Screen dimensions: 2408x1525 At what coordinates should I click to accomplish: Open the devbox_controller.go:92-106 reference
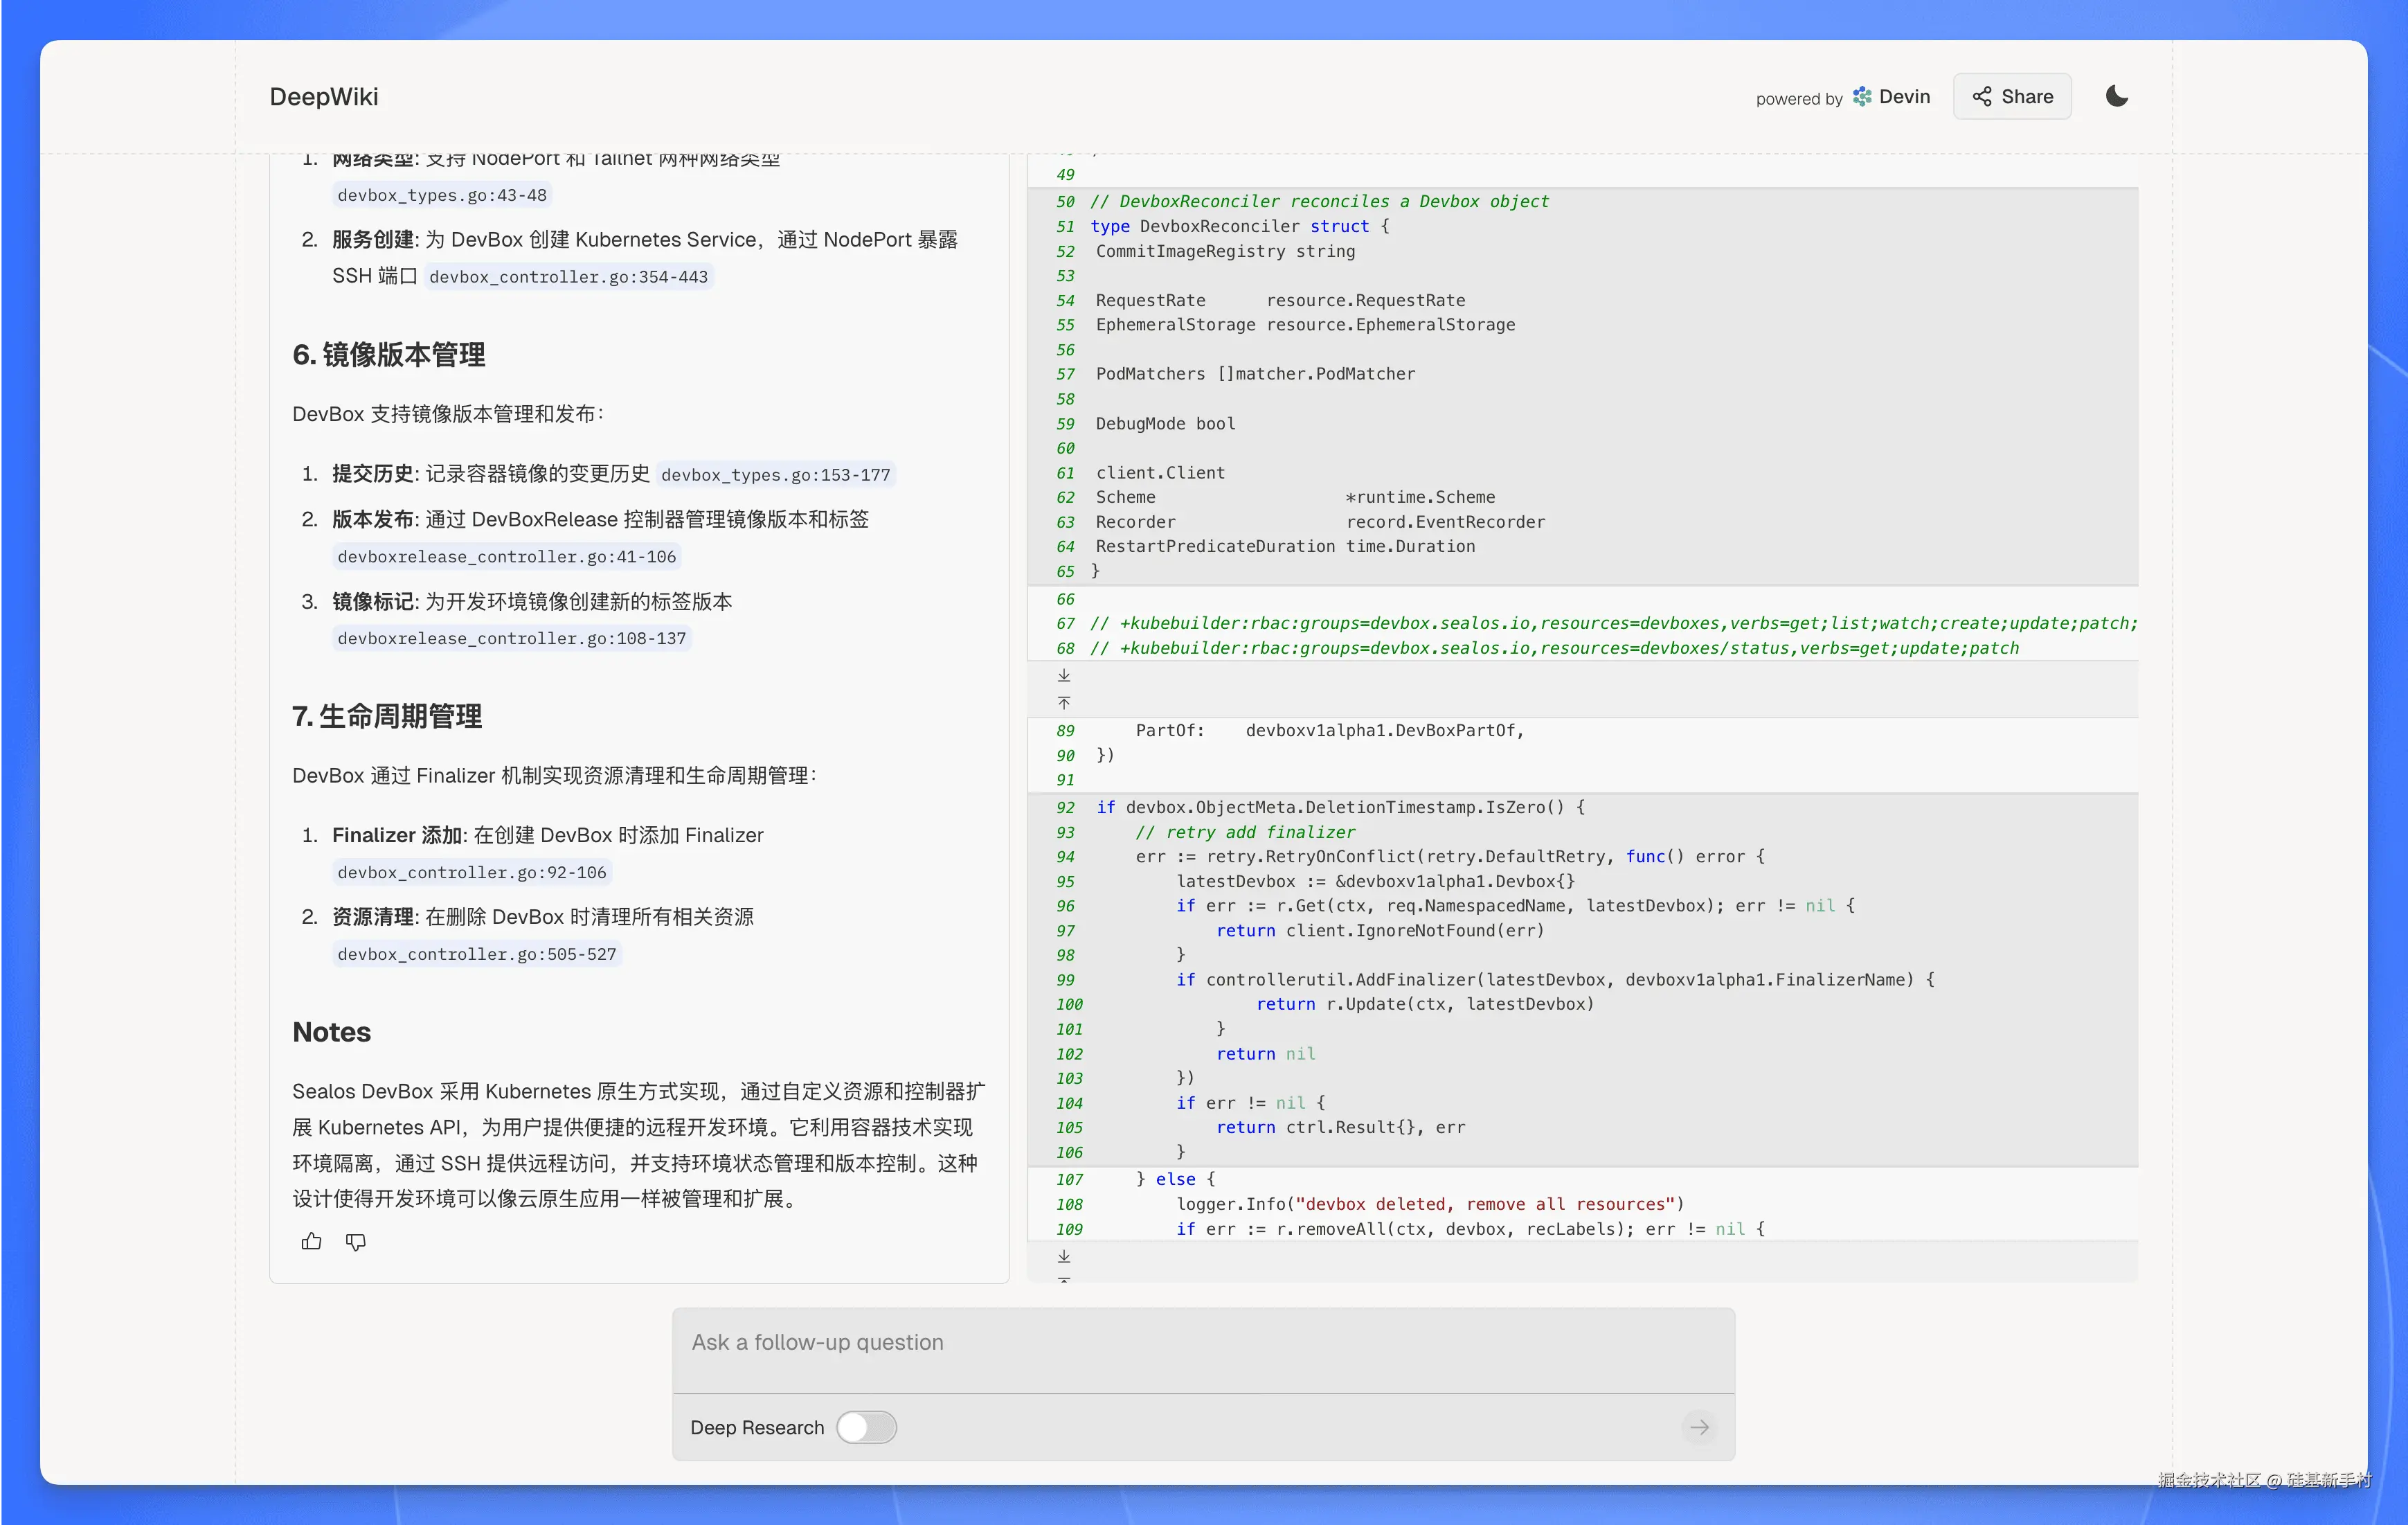click(471, 872)
